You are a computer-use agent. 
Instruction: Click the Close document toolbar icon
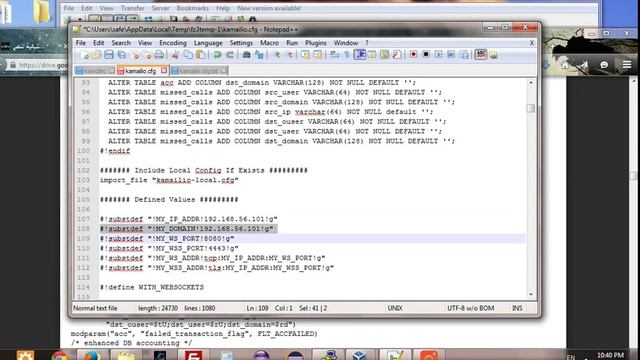tap(135, 55)
